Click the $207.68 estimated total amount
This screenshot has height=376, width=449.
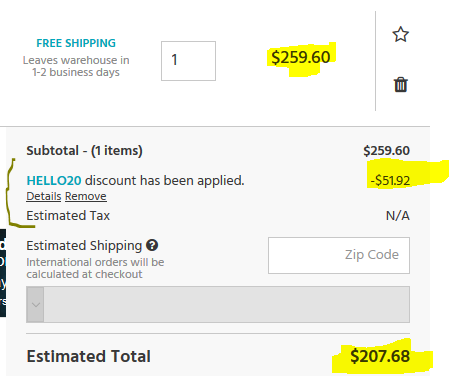pos(380,356)
